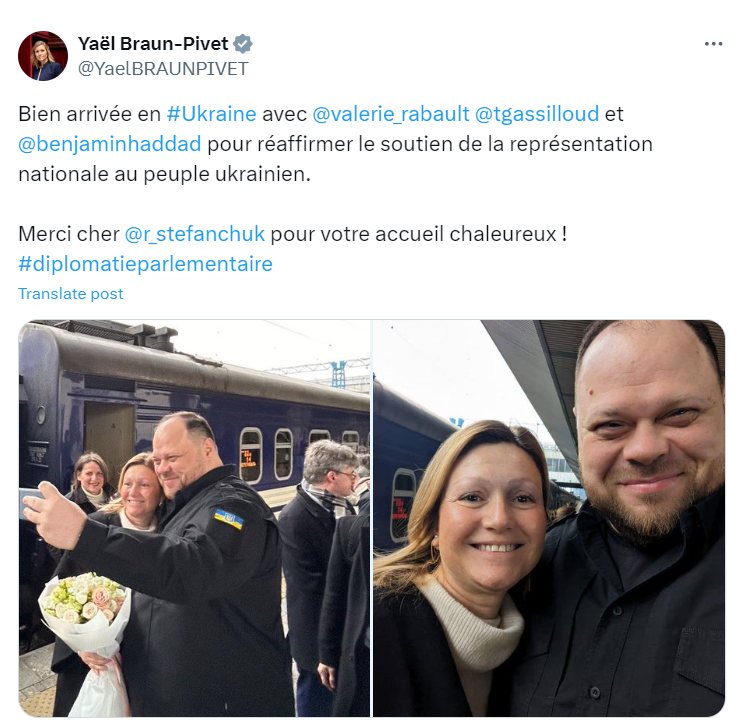Open the right selfie photo
Image resolution: width=738 pixels, height=728 pixels.
click(549, 518)
